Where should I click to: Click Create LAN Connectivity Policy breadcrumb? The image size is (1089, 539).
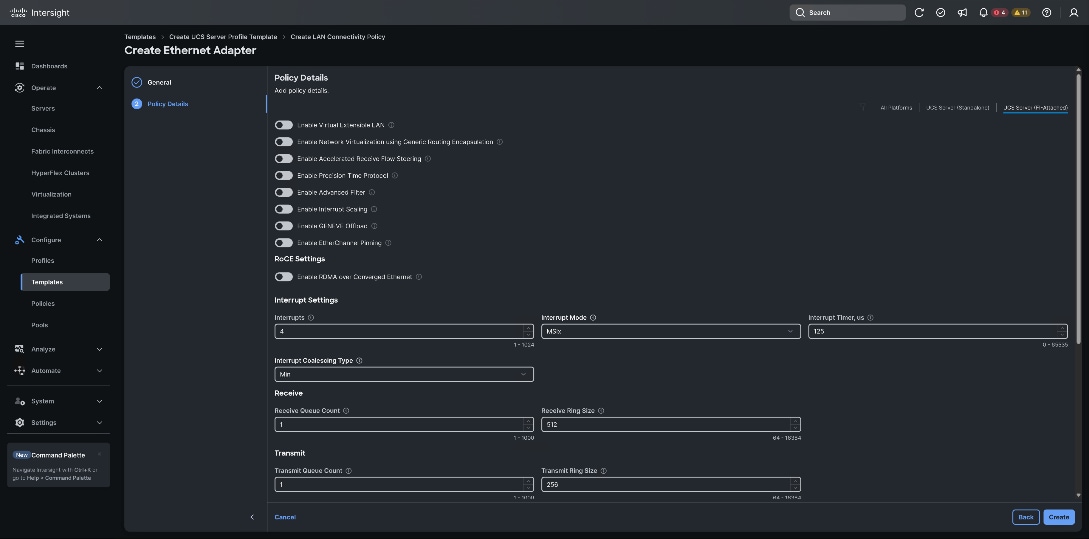coord(338,37)
